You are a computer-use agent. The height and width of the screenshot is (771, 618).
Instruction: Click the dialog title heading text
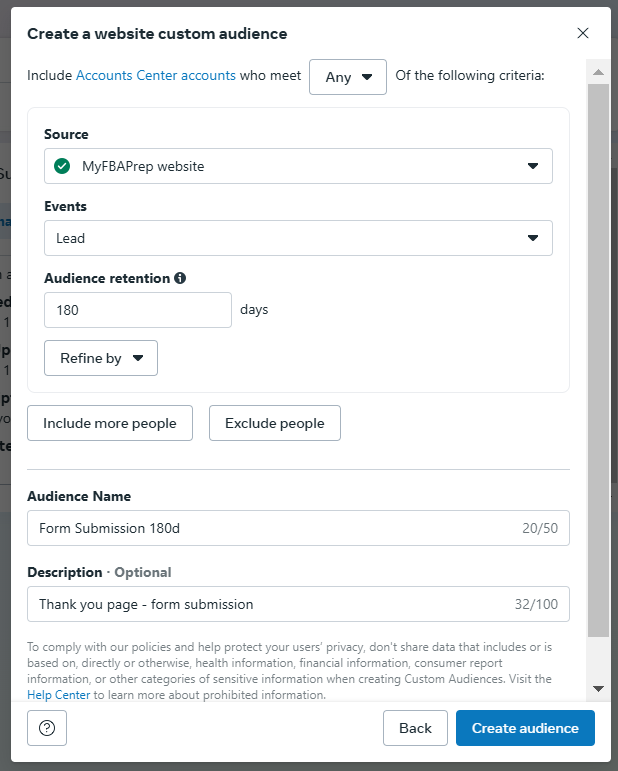point(157,33)
